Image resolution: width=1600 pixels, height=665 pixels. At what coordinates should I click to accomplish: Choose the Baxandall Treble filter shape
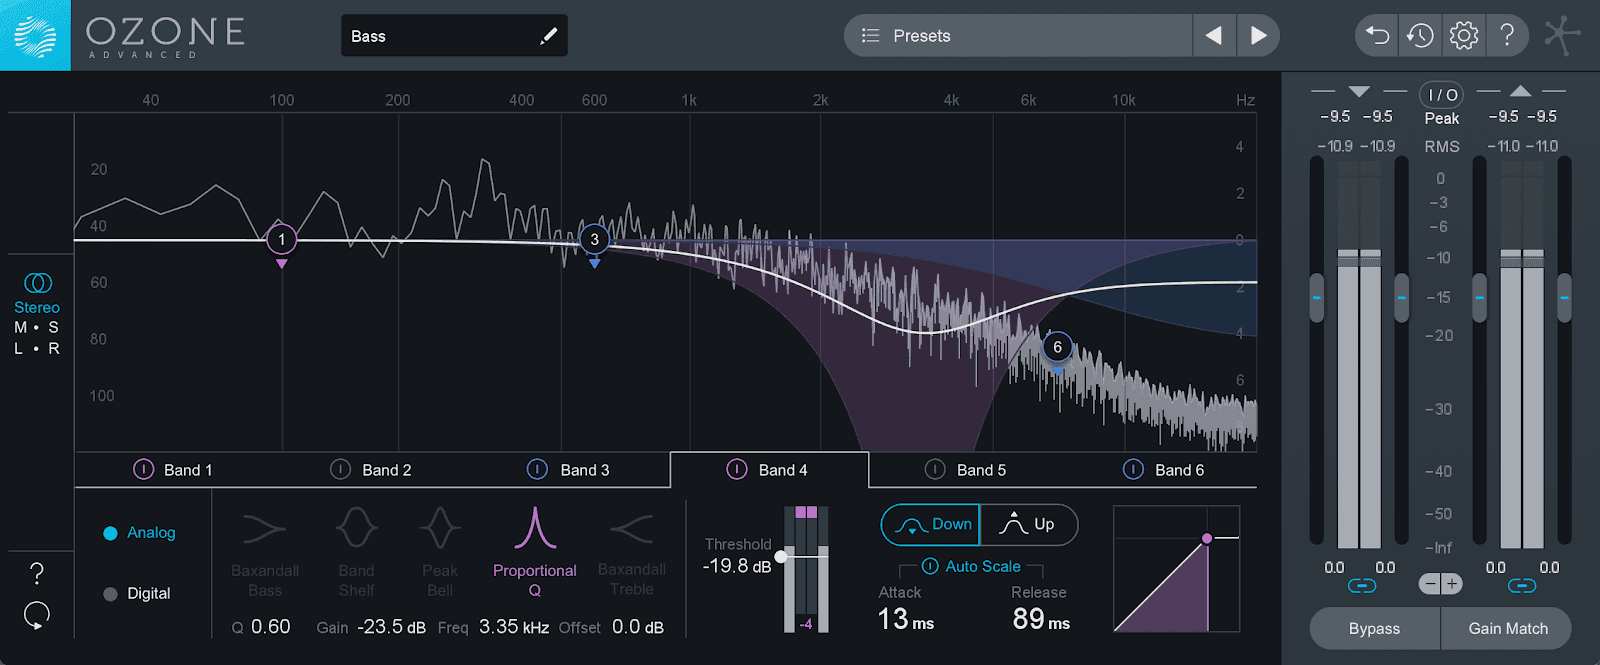point(632,553)
